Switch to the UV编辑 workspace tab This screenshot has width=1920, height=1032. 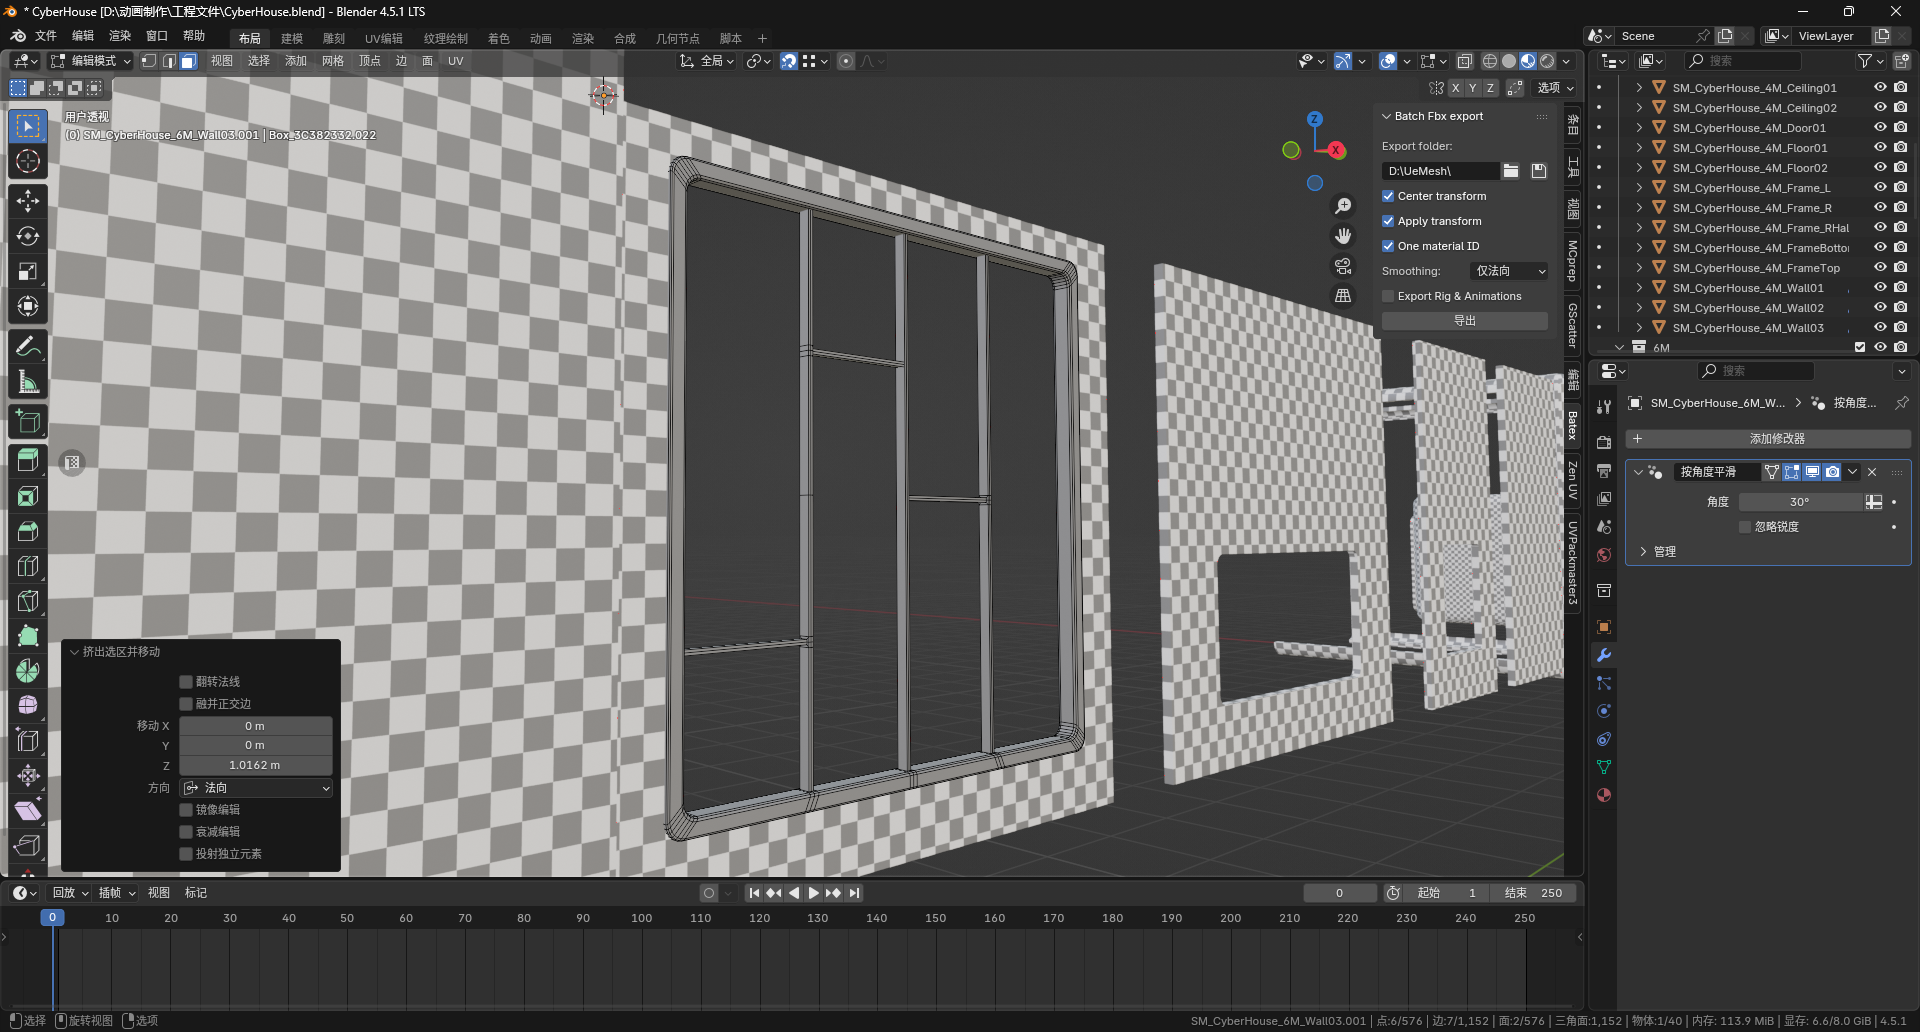click(384, 39)
